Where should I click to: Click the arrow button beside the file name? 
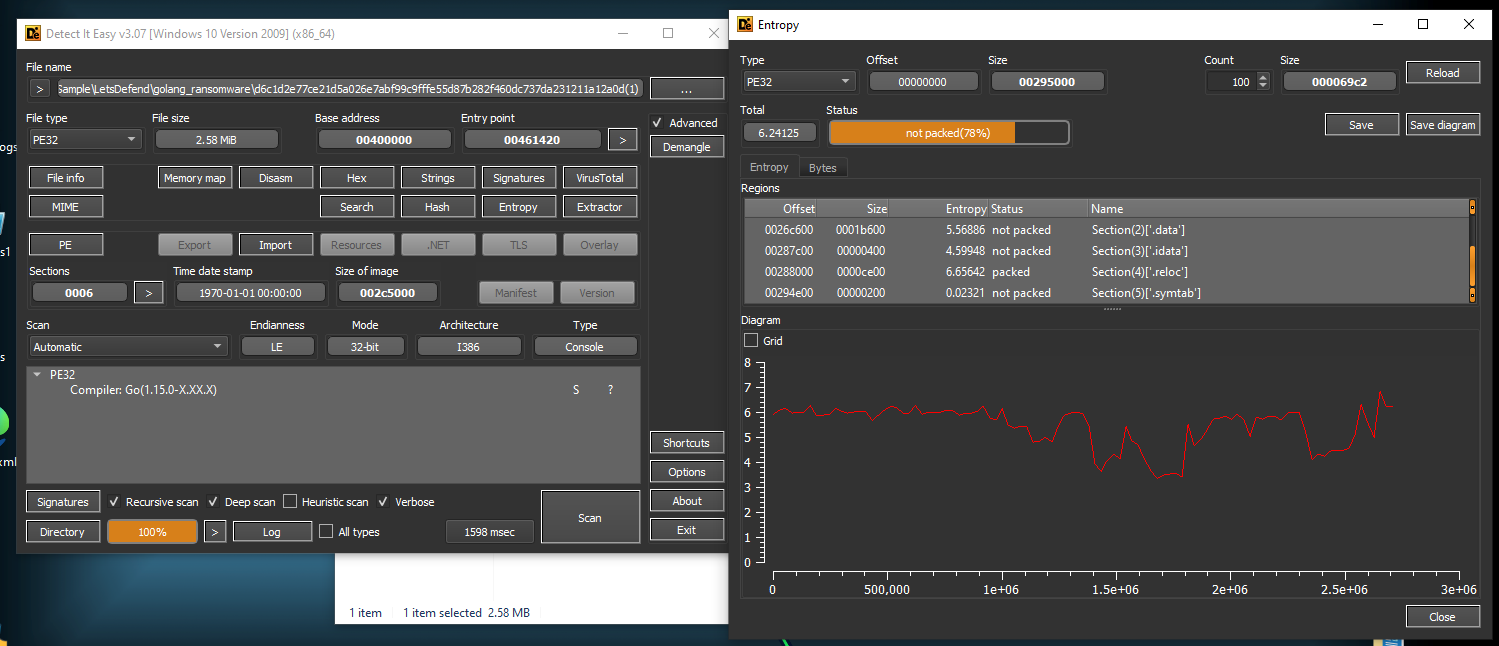[x=40, y=89]
